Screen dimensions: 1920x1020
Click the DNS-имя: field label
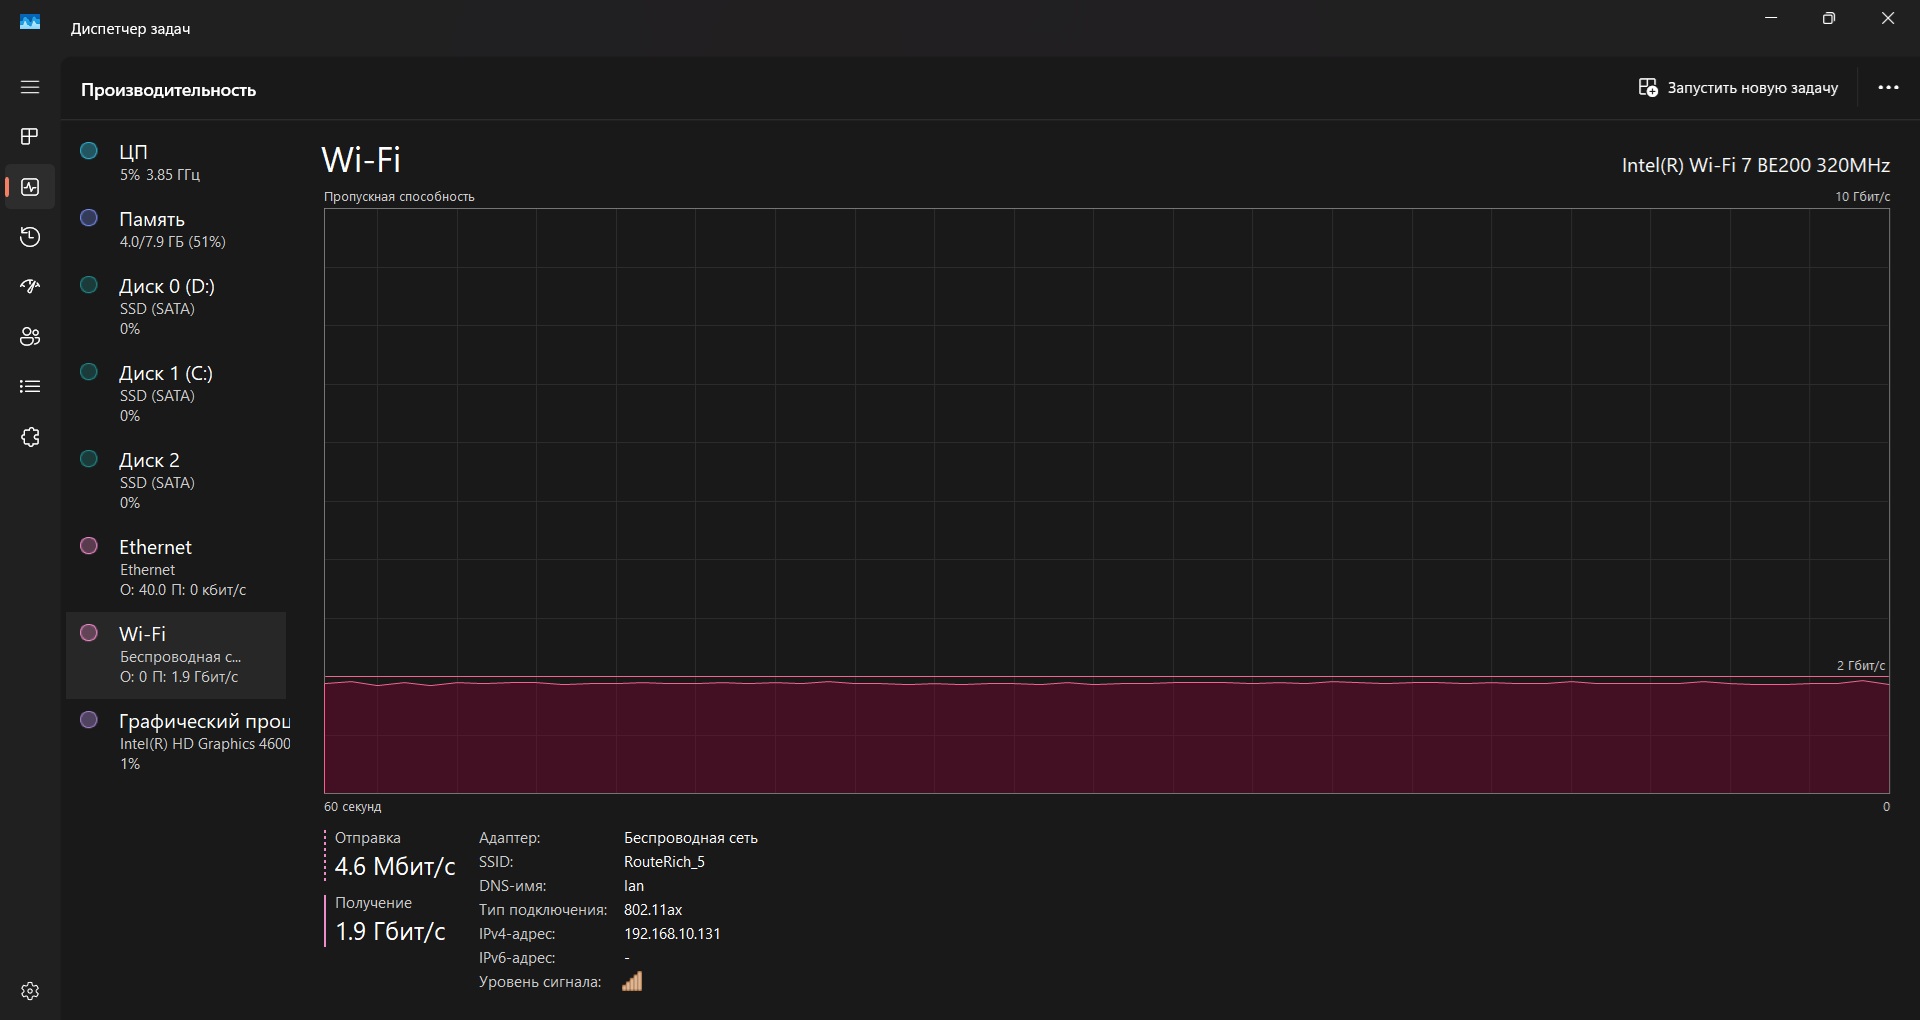513,886
